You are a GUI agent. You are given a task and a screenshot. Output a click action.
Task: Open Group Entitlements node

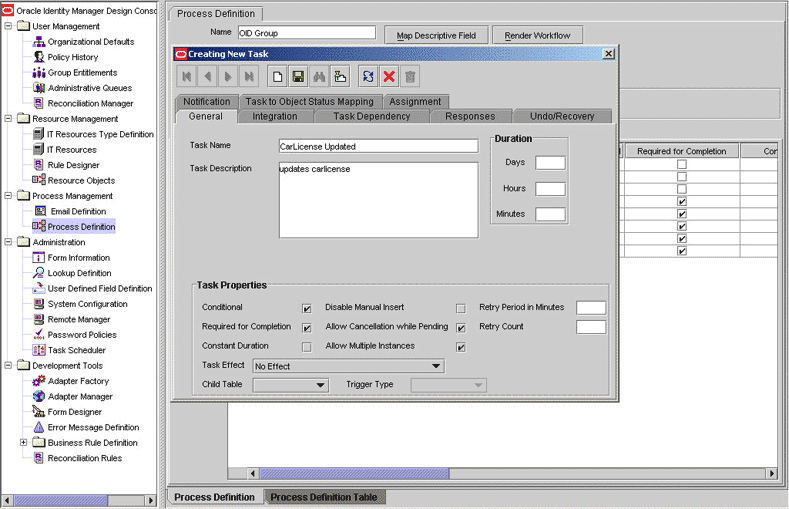coord(82,73)
